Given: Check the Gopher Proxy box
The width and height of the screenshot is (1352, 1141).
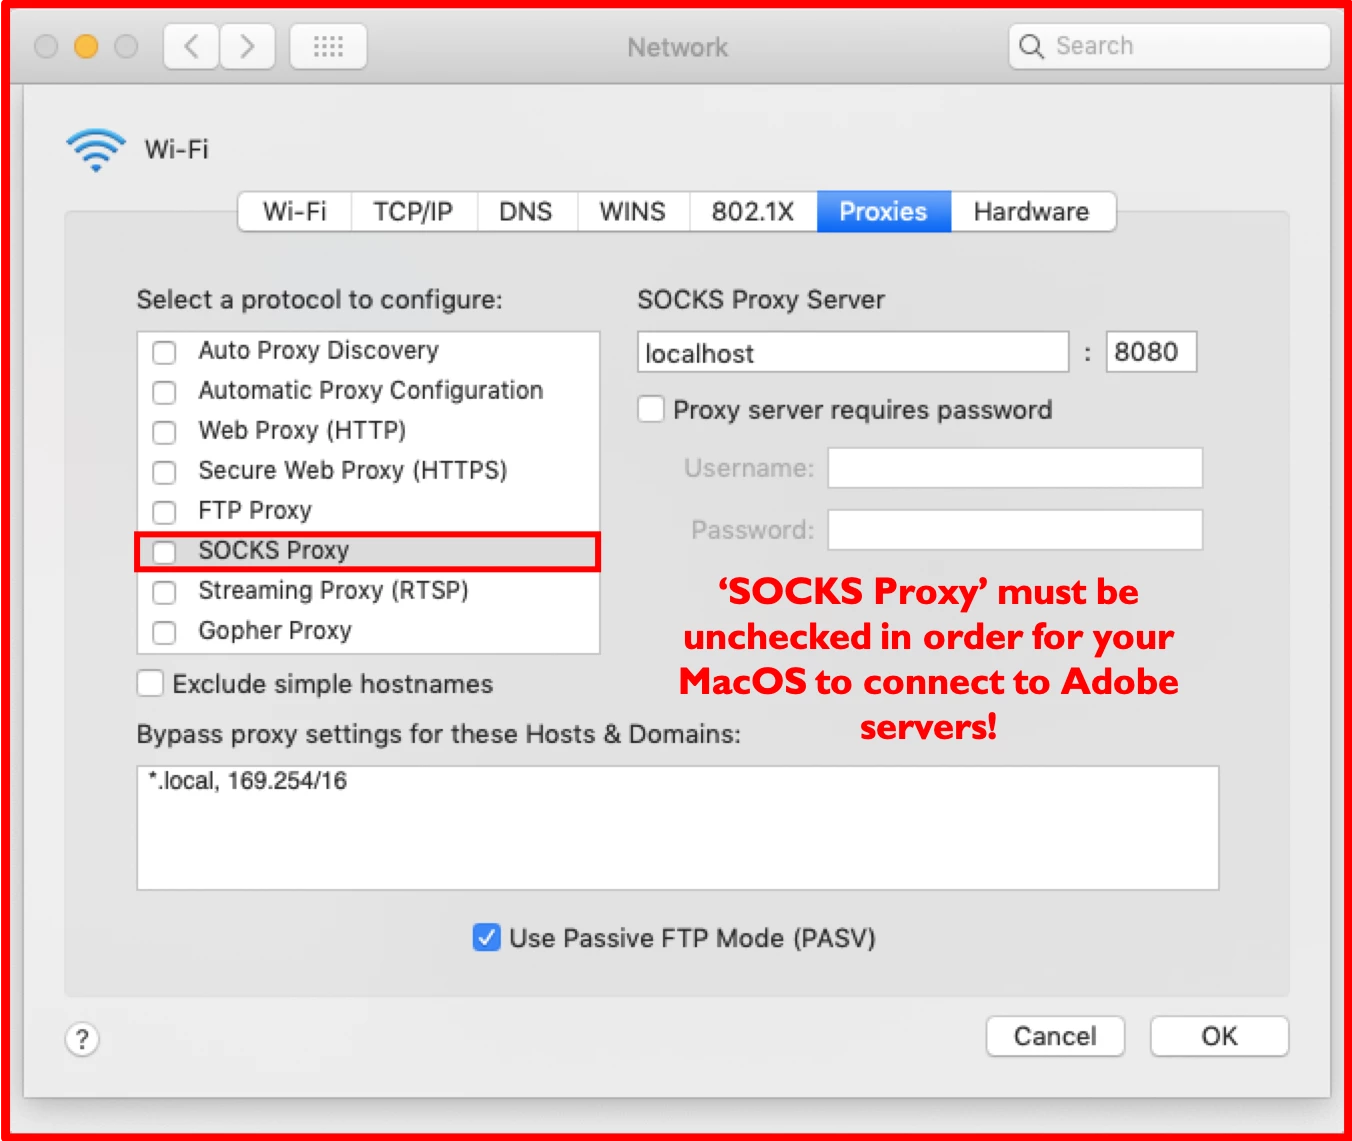Looking at the screenshot, I should coord(164,632).
